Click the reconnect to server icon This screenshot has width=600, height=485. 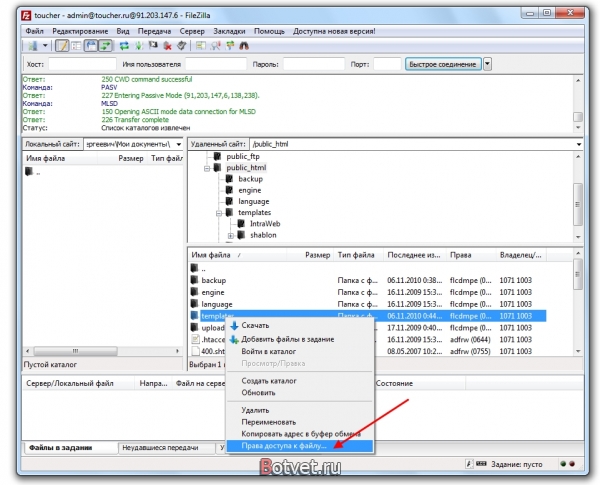point(181,46)
